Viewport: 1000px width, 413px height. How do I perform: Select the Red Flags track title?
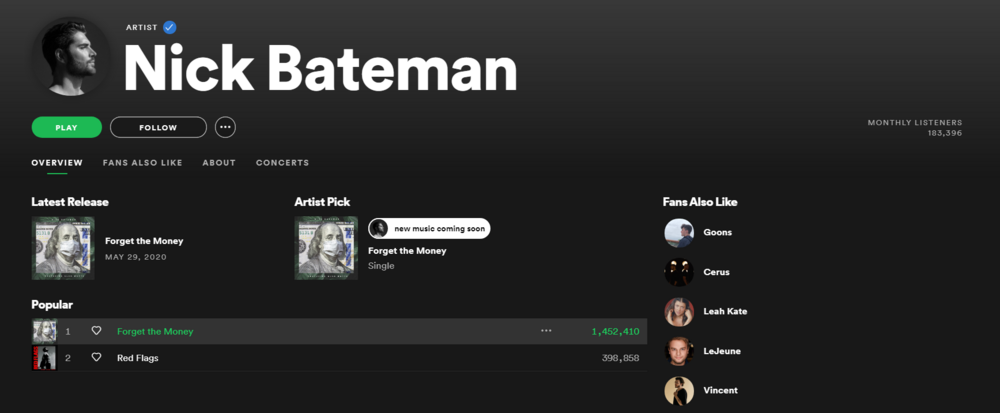(x=138, y=358)
